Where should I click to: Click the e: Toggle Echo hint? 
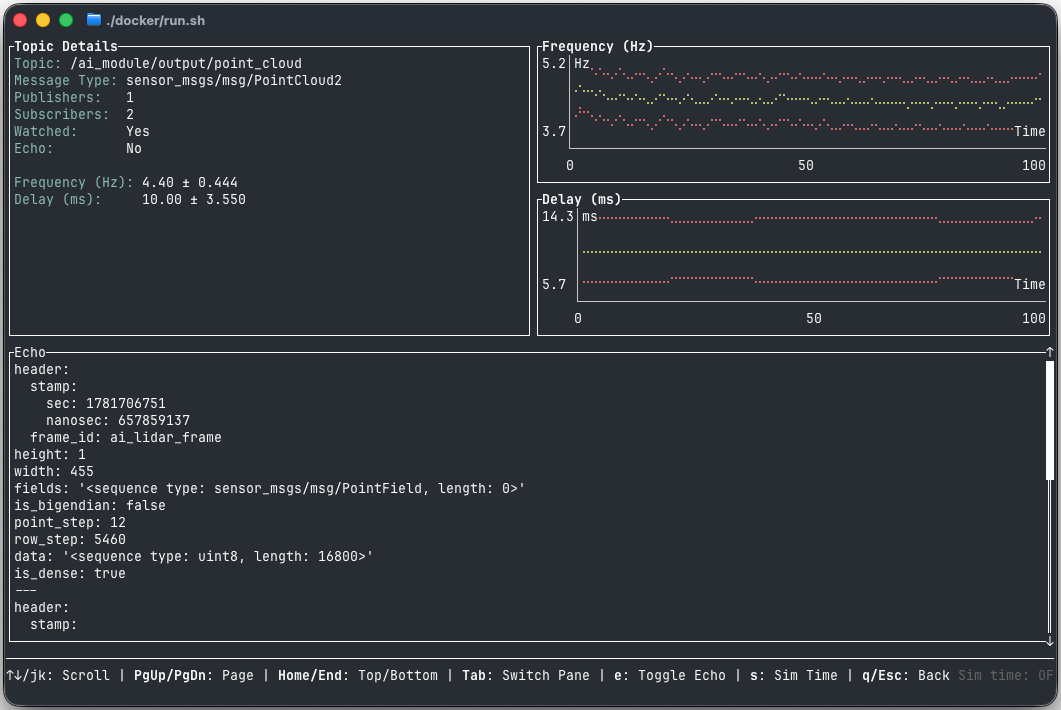tap(670, 675)
